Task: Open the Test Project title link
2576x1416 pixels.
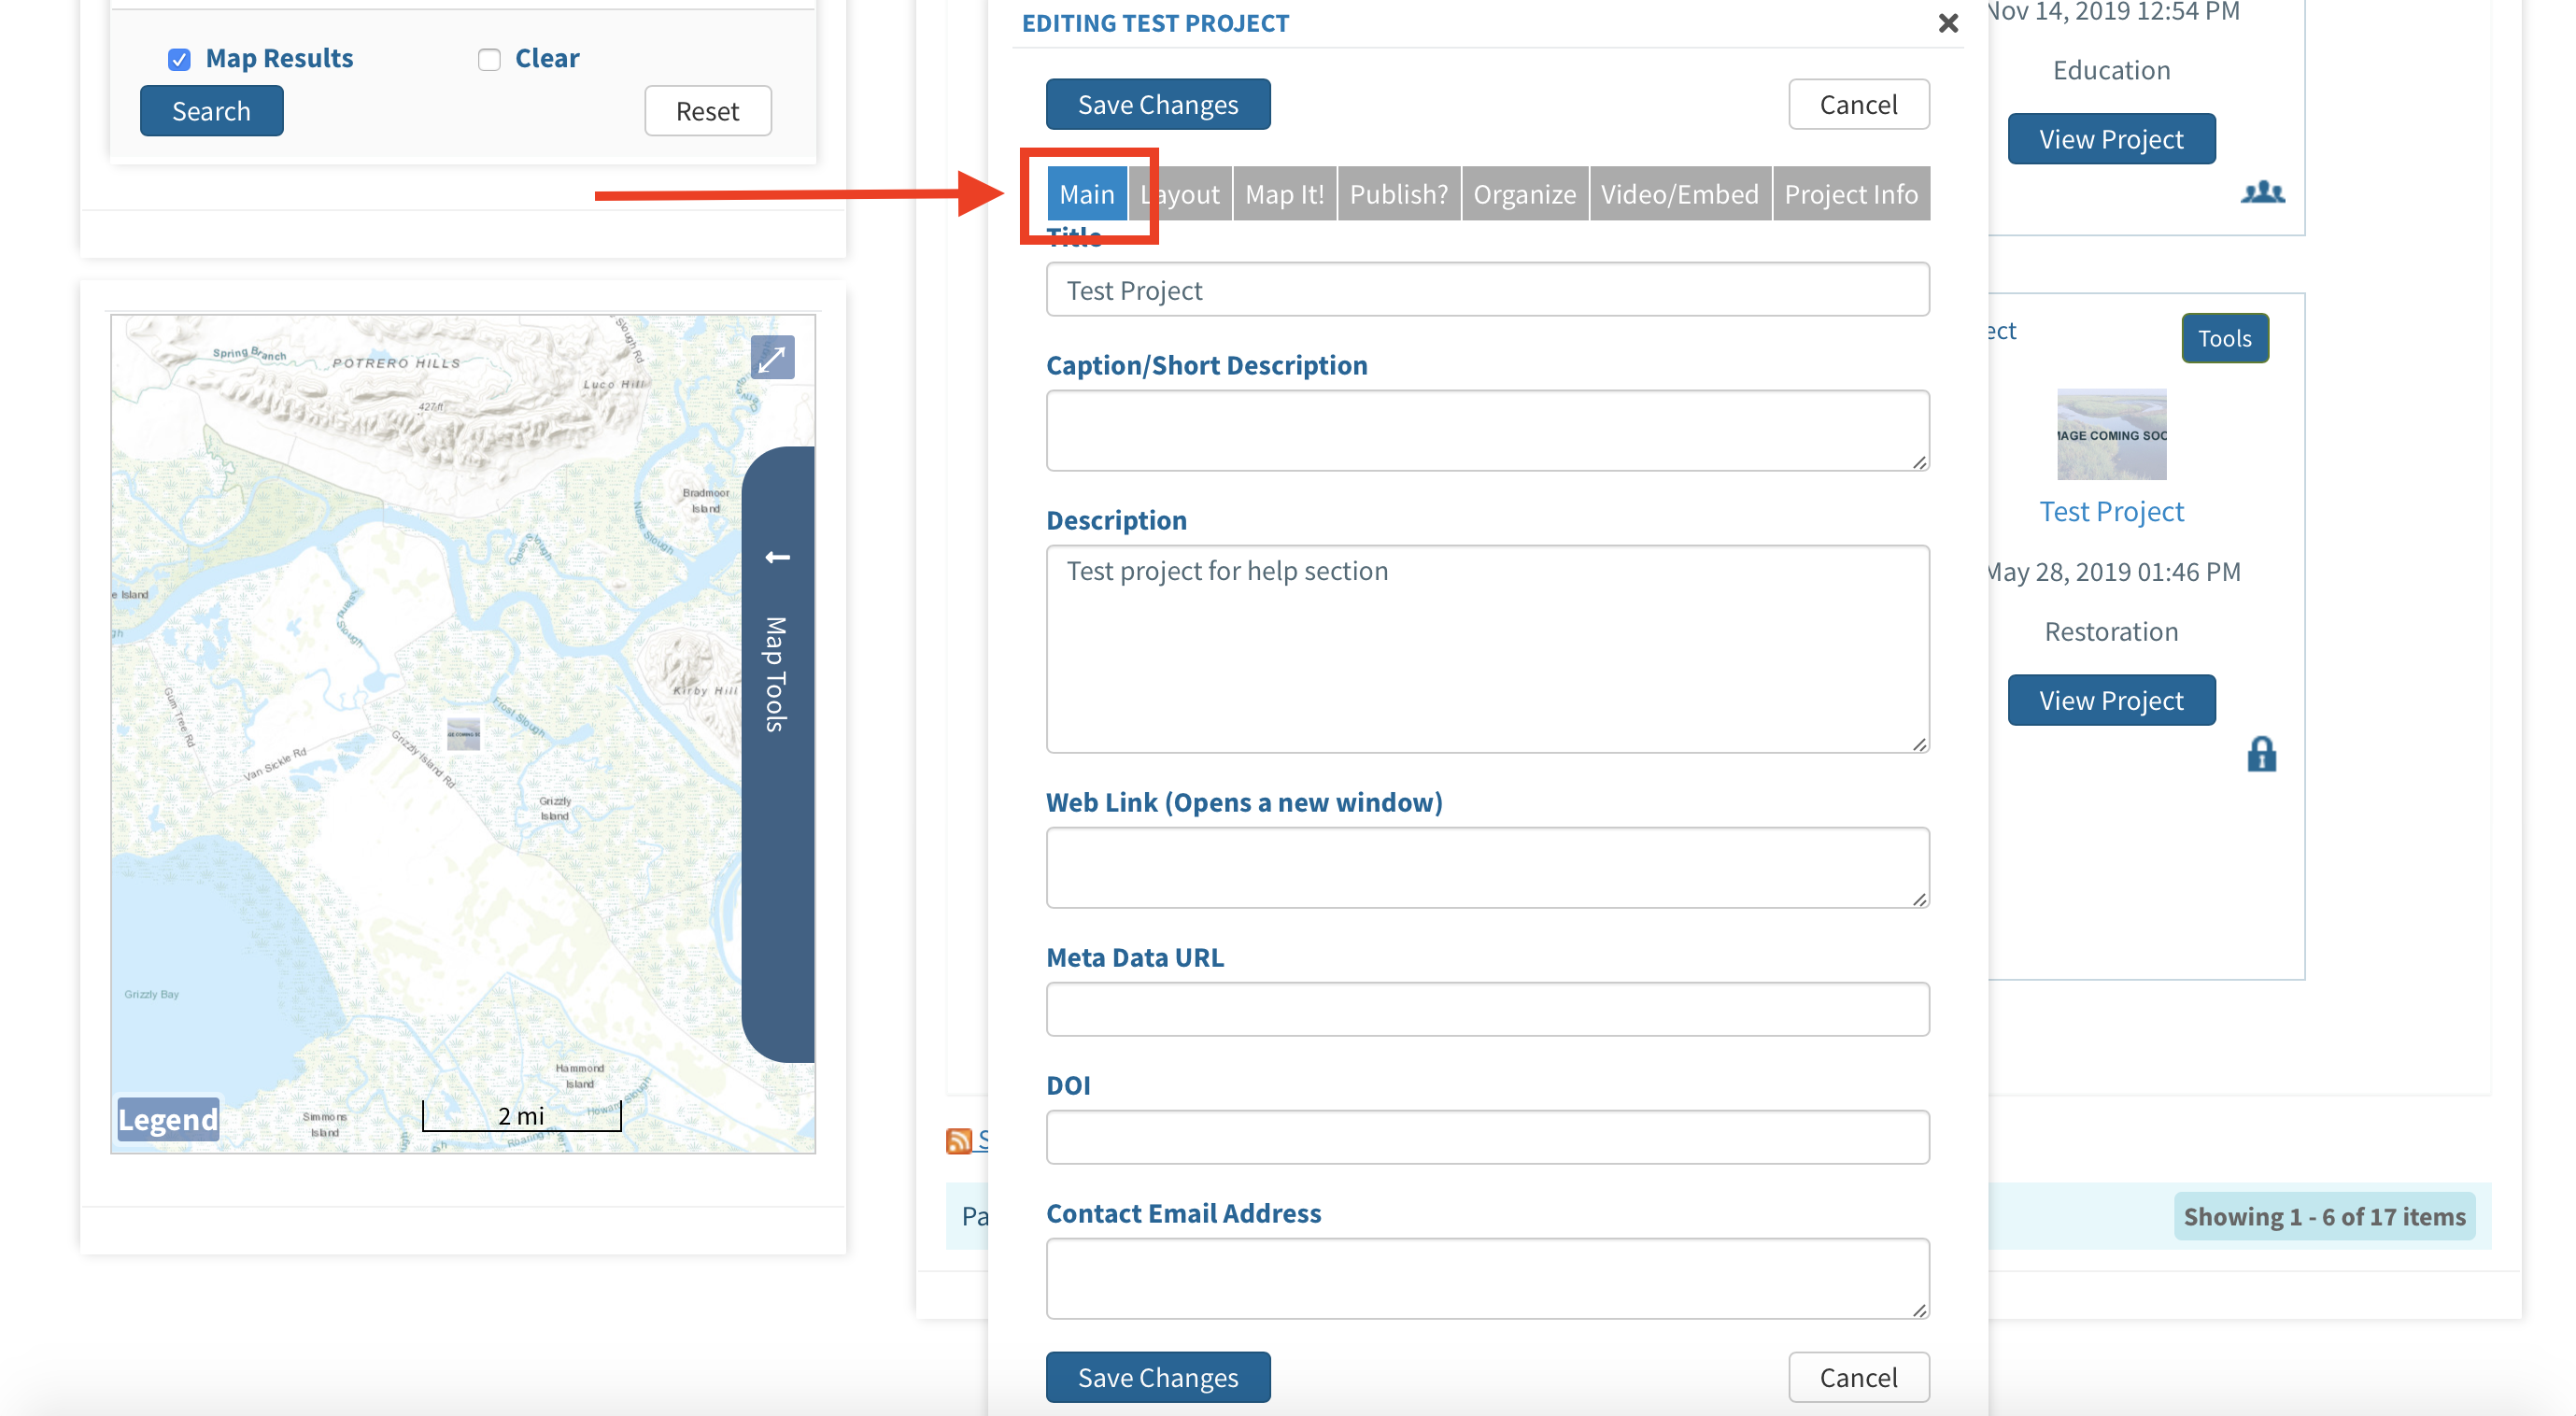Action: click(2110, 511)
